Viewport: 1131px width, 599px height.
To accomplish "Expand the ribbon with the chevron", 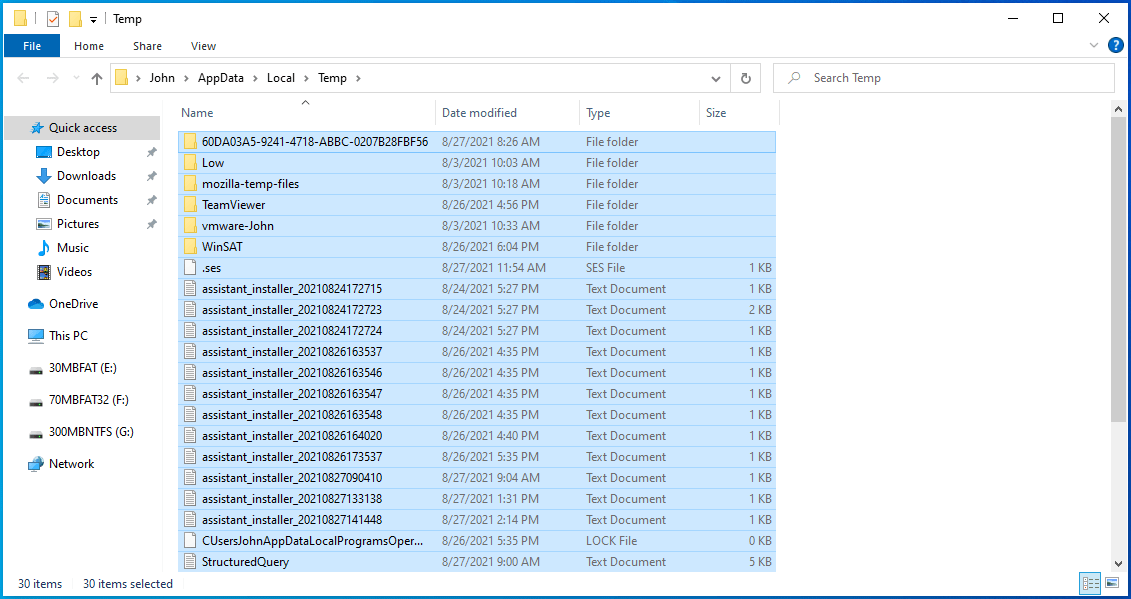I will [x=1093, y=45].
